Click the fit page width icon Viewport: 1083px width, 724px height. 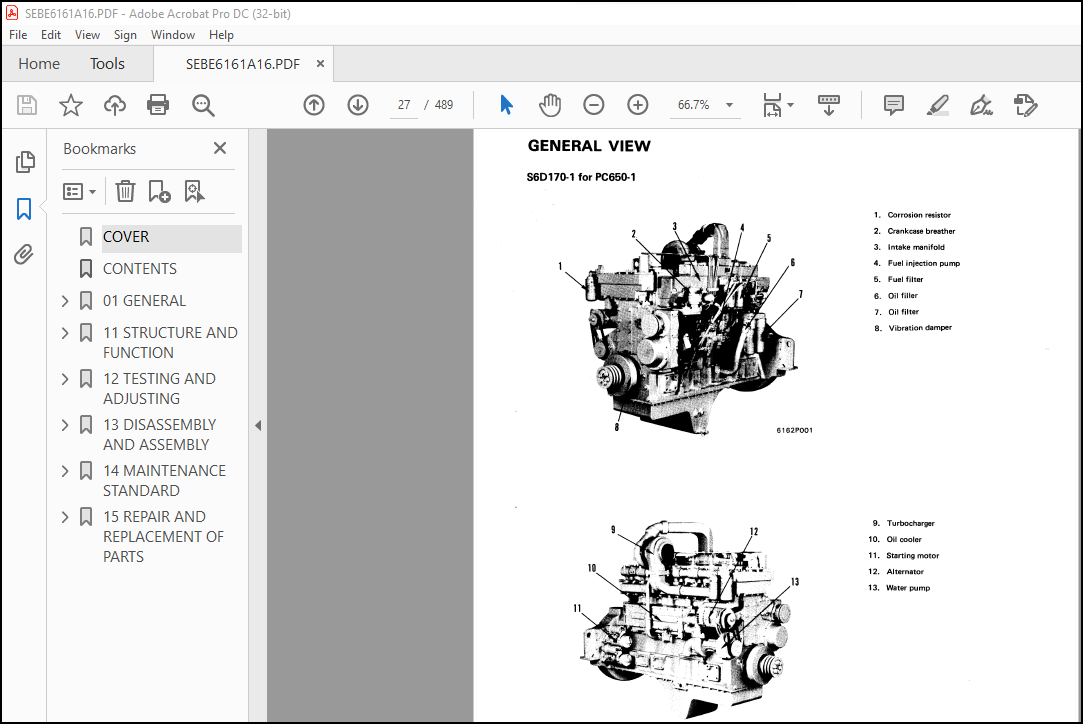[x=772, y=105]
